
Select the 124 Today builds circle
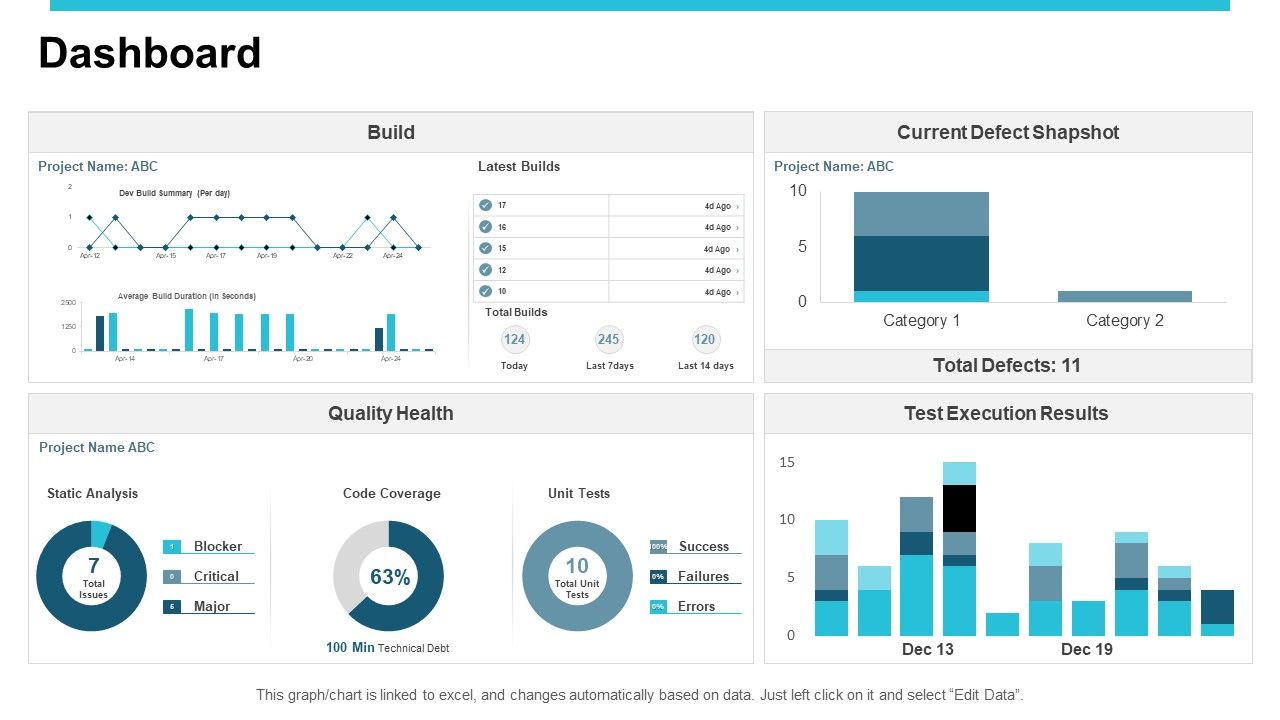click(x=514, y=339)
